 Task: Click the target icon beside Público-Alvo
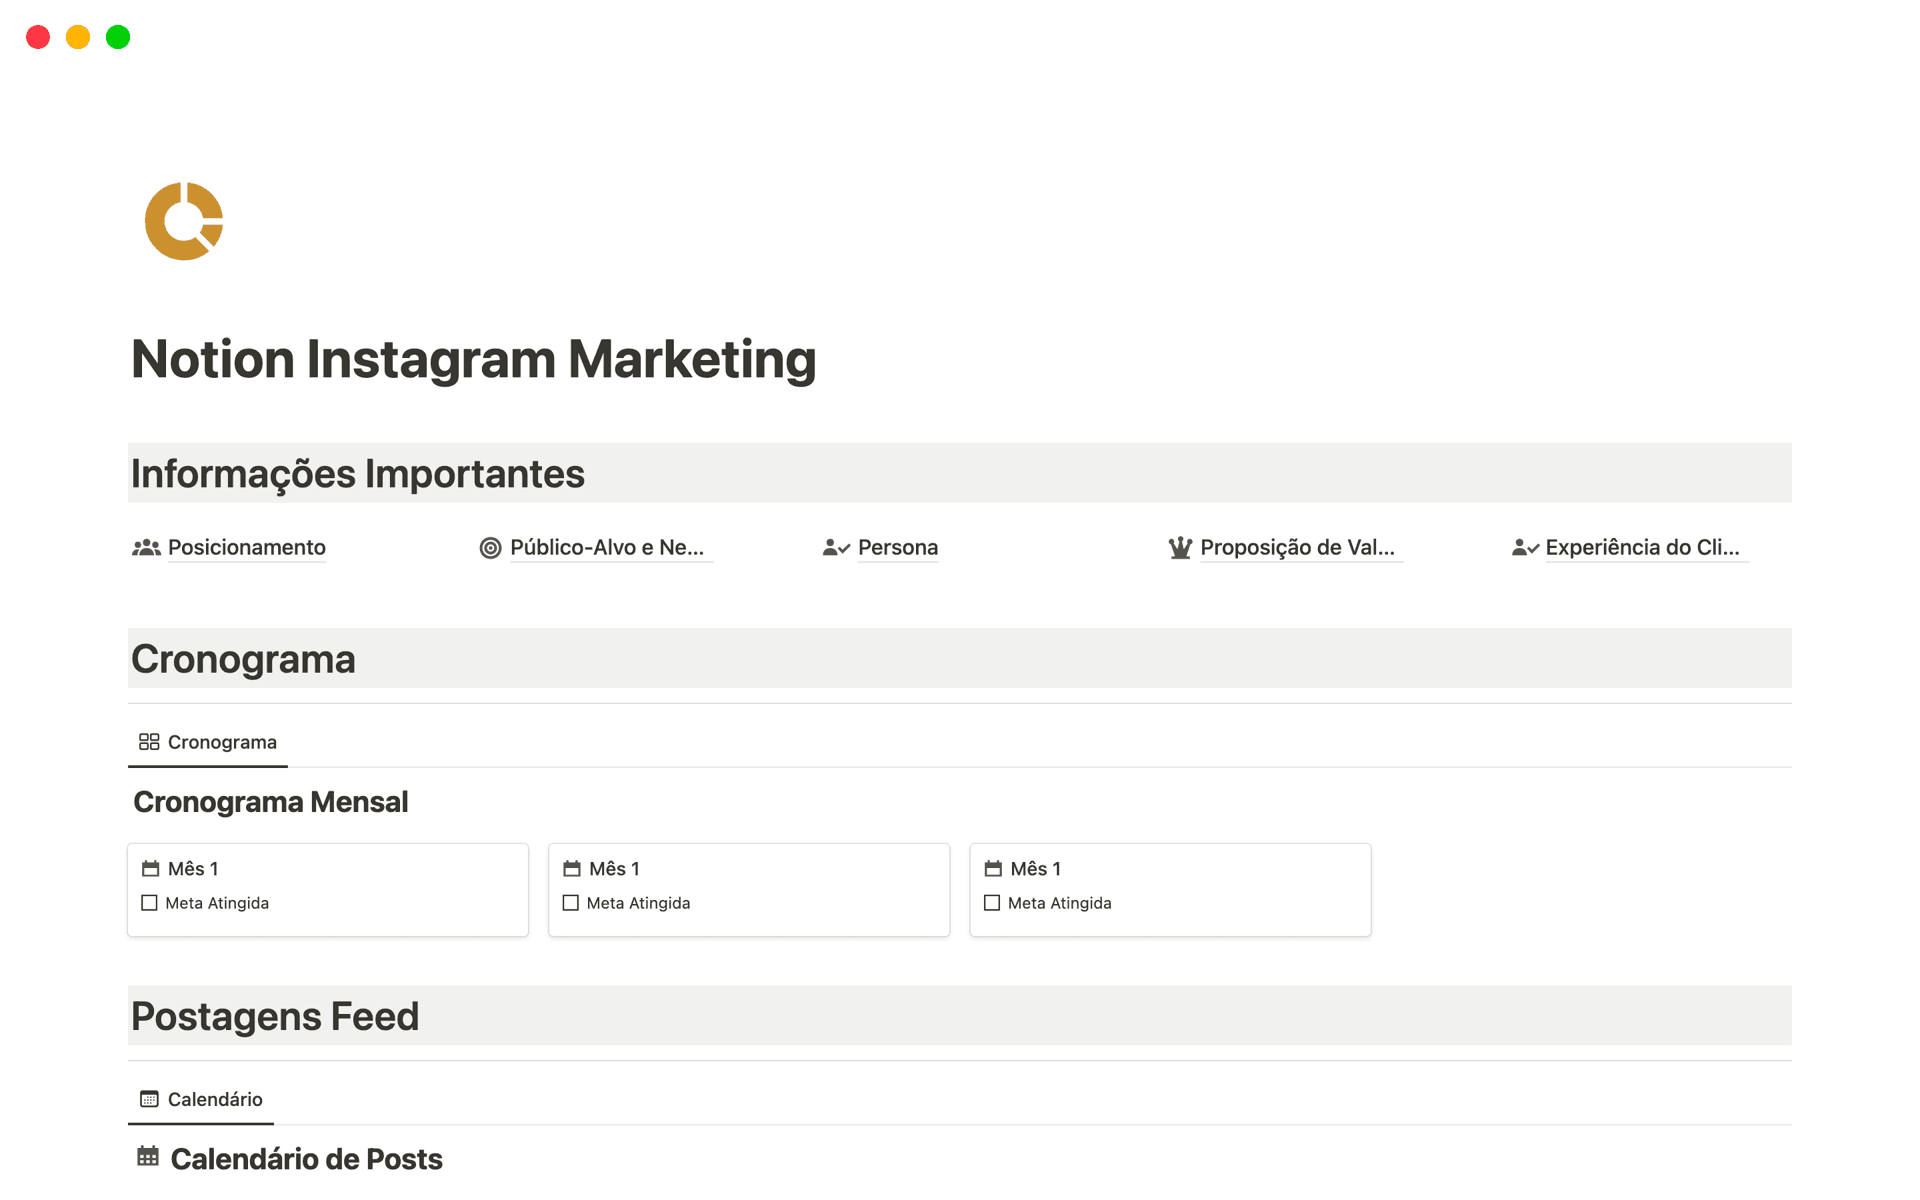(x=490, y=548)
